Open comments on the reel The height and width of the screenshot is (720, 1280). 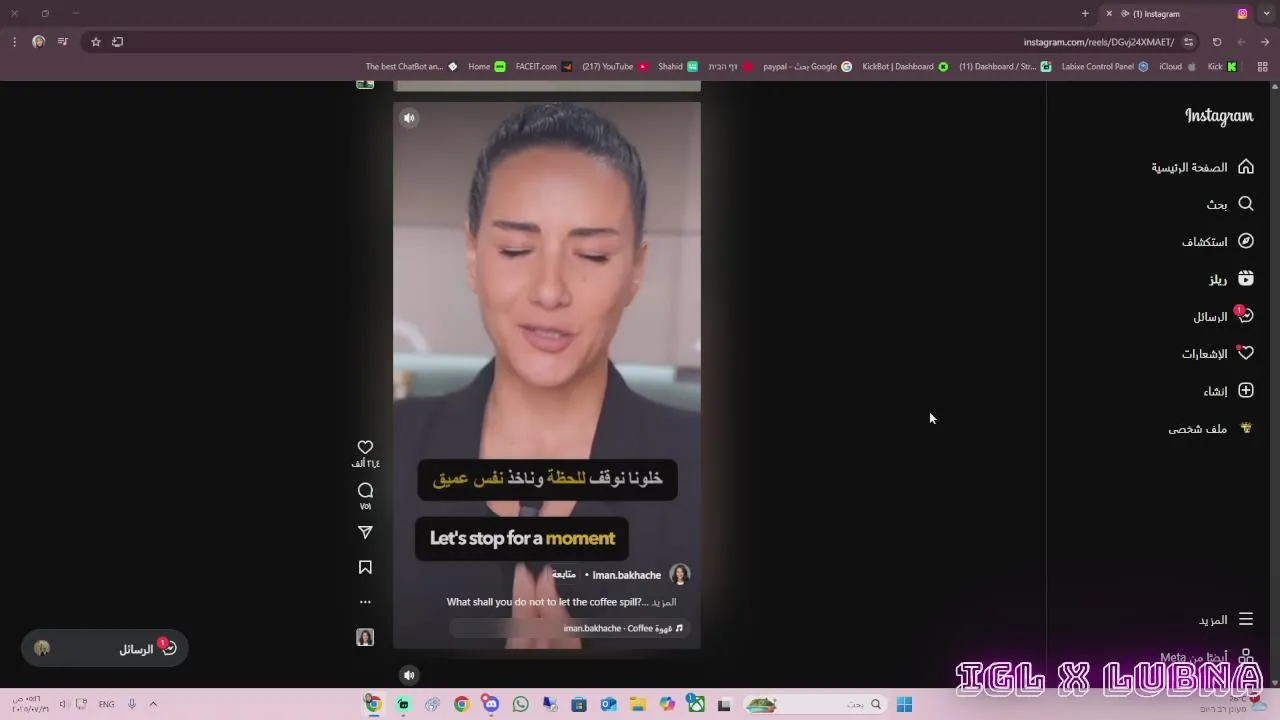click(365, 490)
